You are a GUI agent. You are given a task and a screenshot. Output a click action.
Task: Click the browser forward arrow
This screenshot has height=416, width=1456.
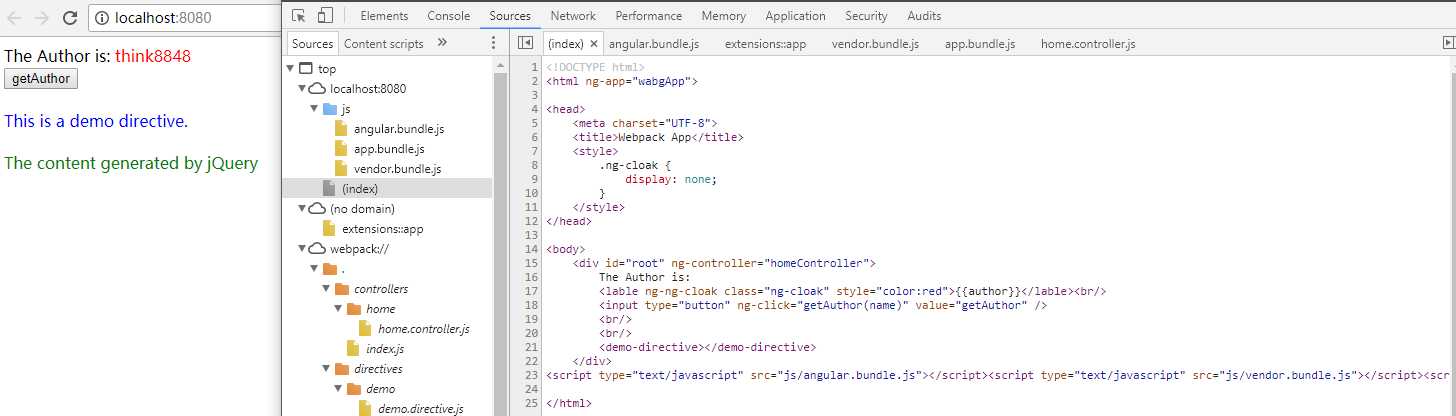coord(42,17)
